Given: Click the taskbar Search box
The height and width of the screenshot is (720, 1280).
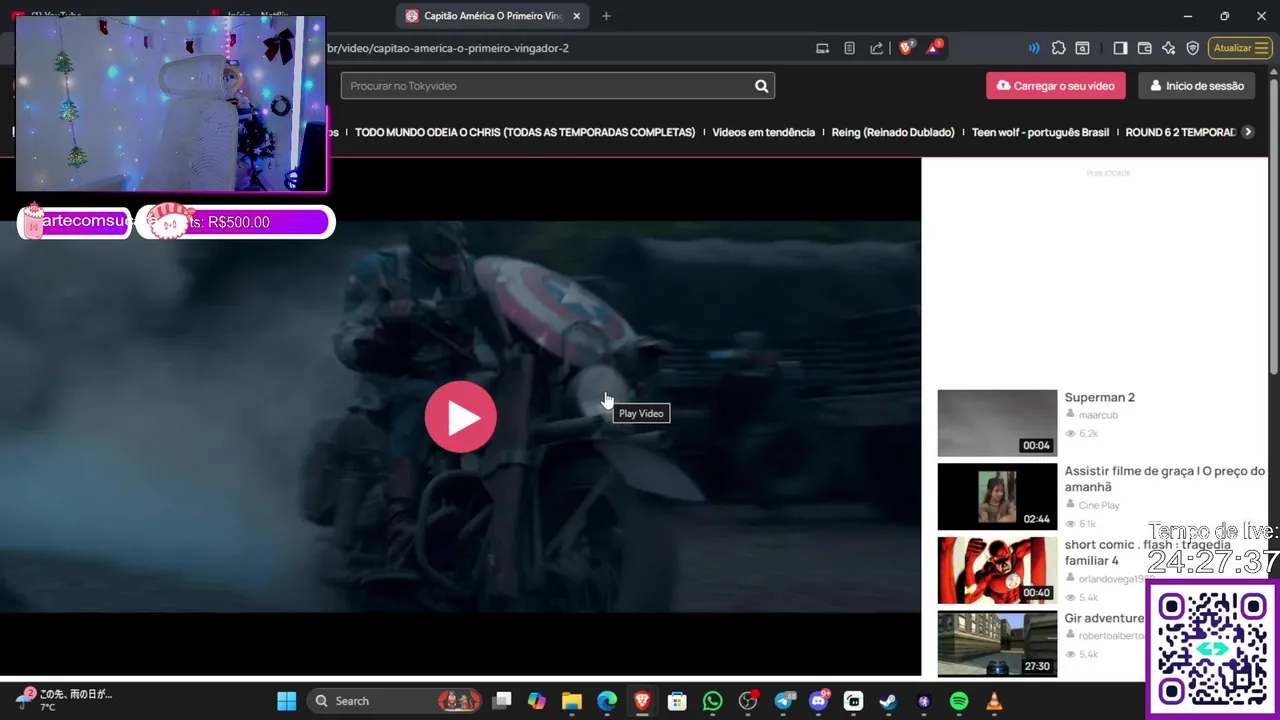Looking at the screenshot, I should pos(395,701).
